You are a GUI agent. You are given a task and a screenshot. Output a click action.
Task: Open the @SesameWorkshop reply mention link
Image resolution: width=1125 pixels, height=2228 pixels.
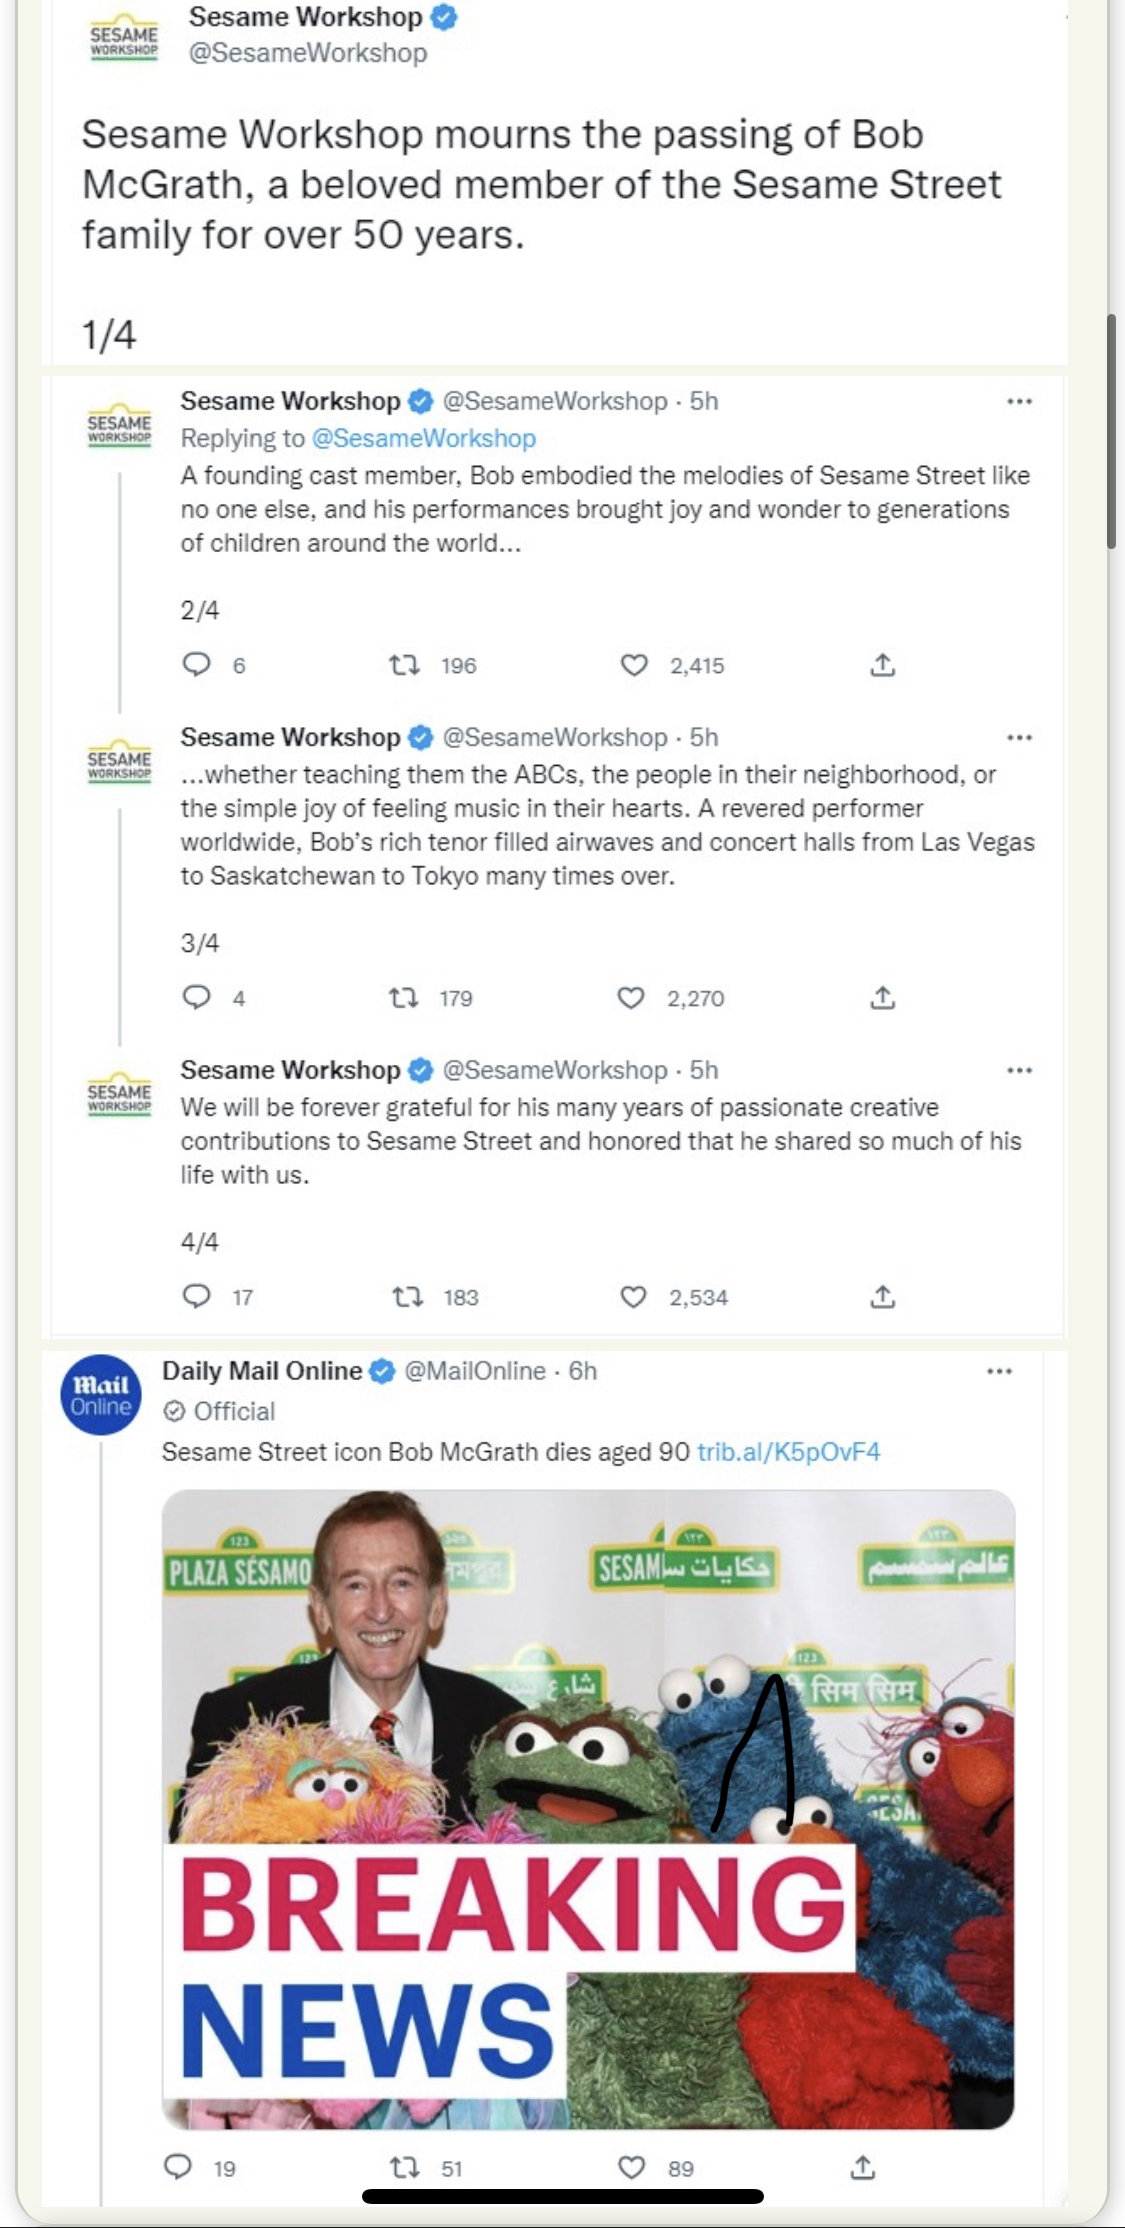(423, 438)
